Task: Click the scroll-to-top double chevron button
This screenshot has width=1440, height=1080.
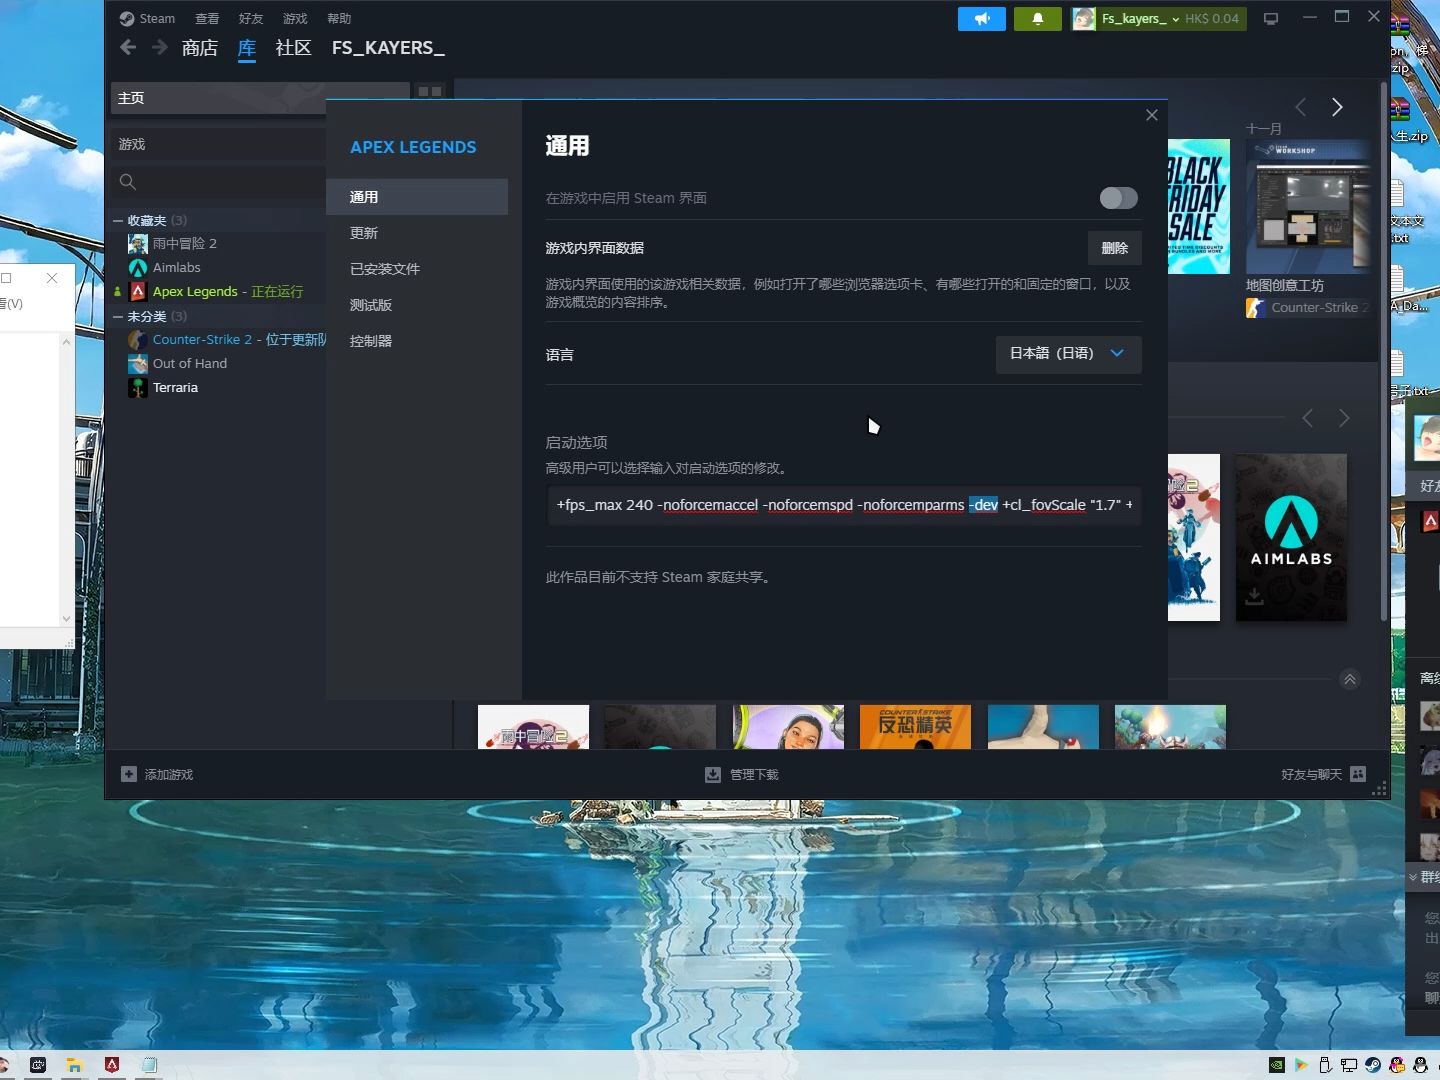Action: pos(1350,680)
